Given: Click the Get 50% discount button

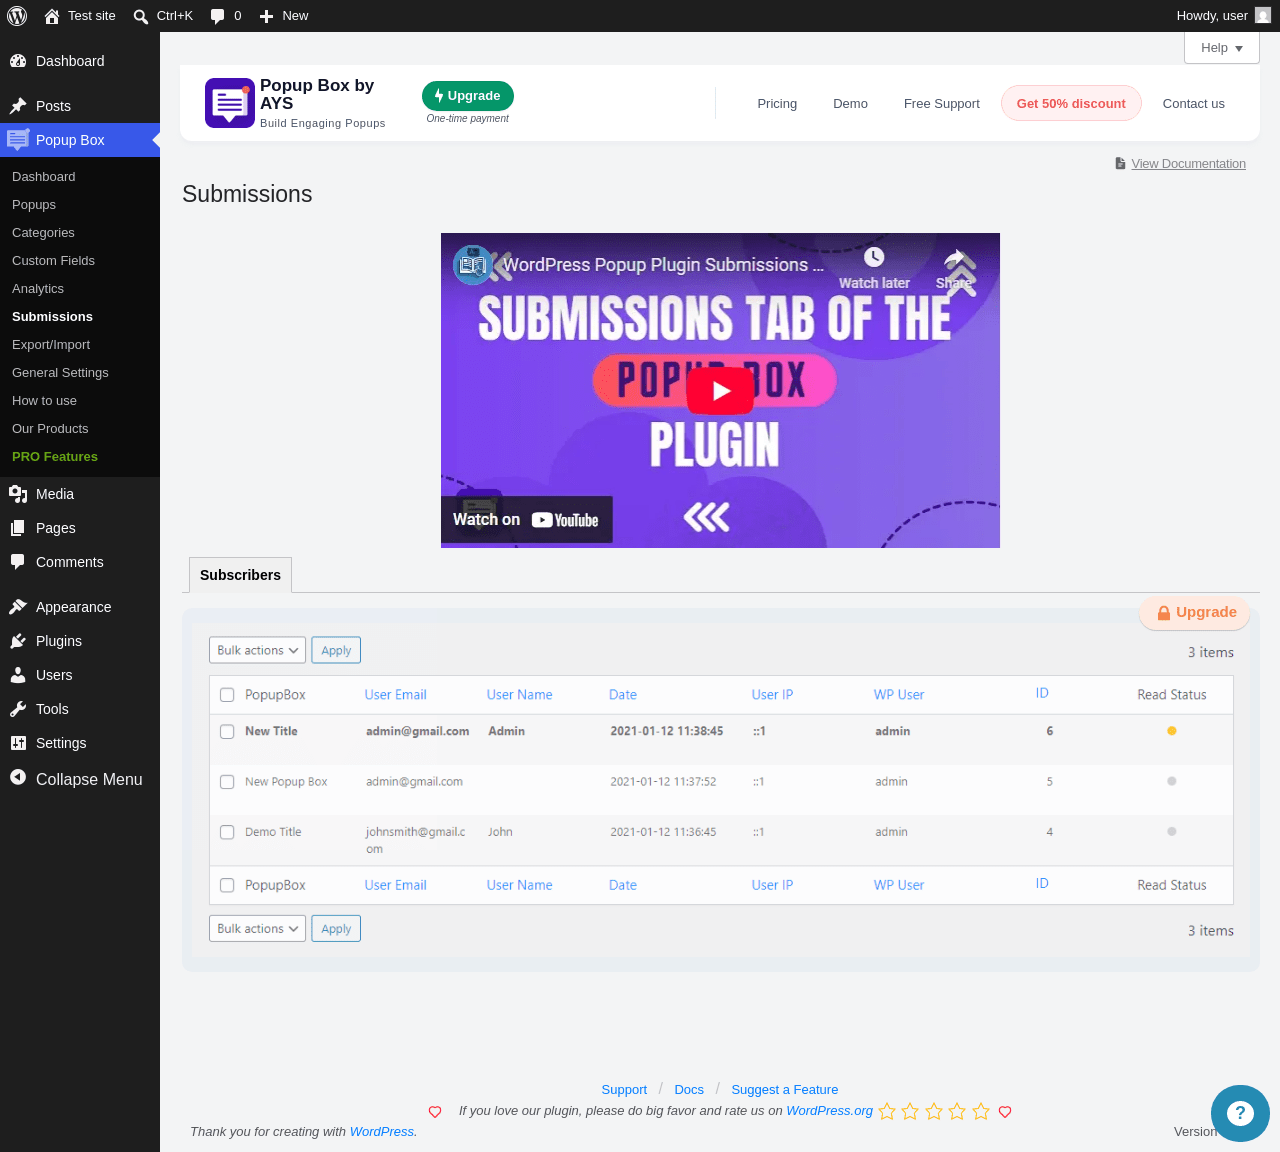Looking at the screenshot, I should (1071, 103).
